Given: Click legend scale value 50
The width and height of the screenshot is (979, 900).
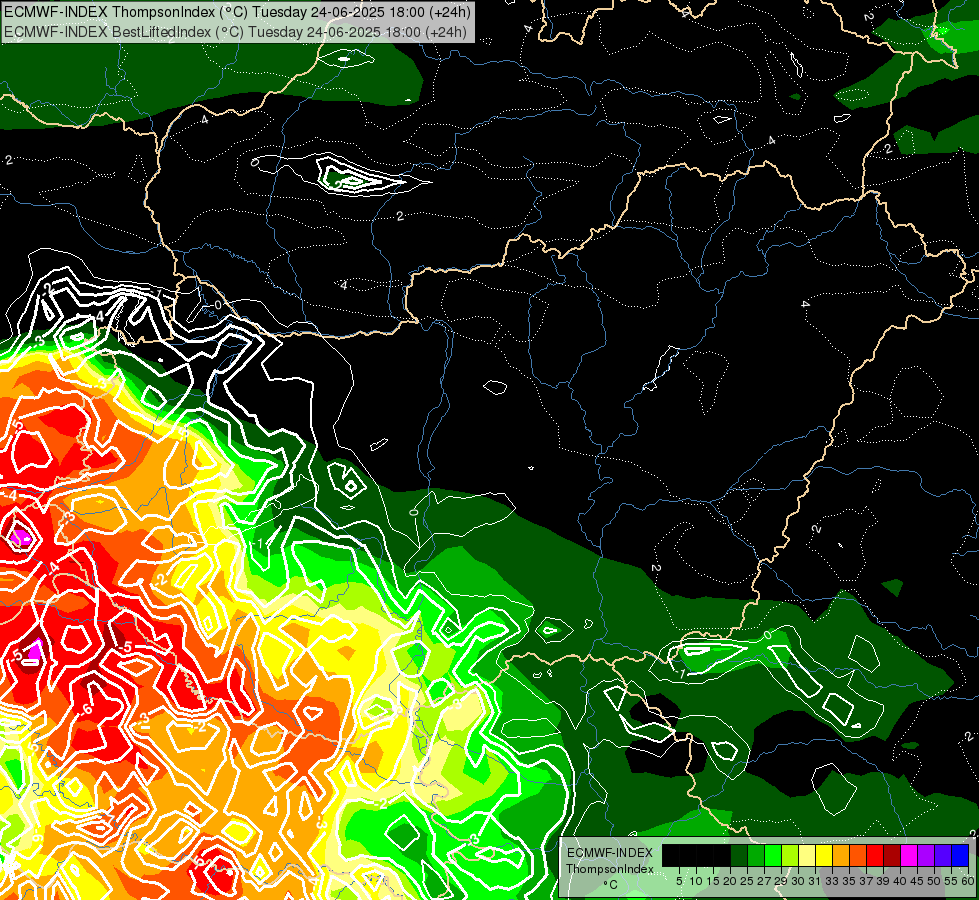Looking at the screenshot, I should [934, 881].
